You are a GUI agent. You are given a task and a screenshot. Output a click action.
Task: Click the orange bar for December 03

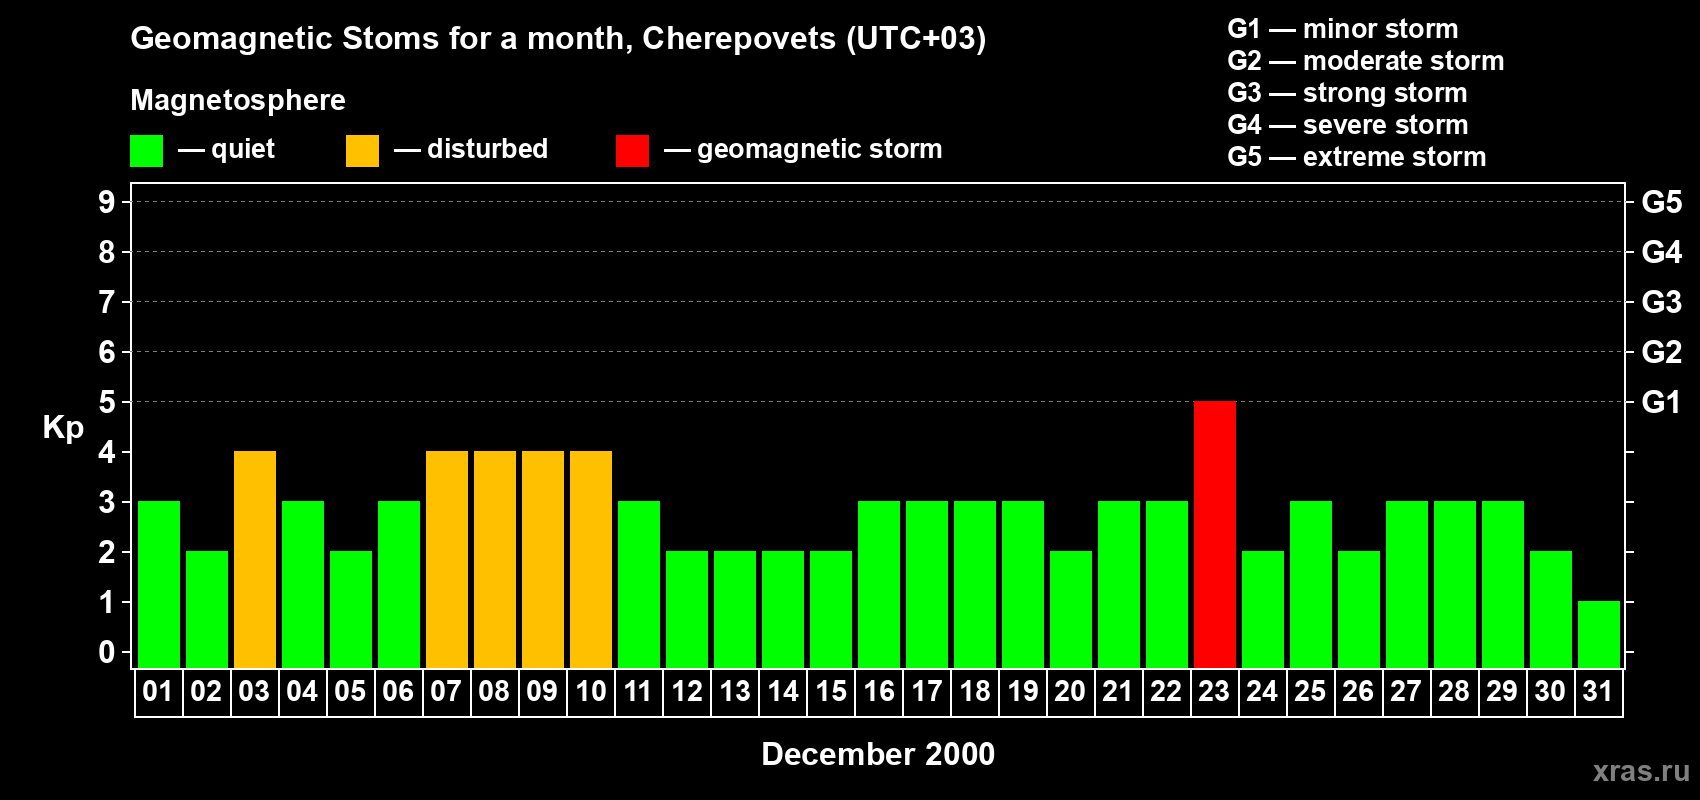tap(254, 559)
